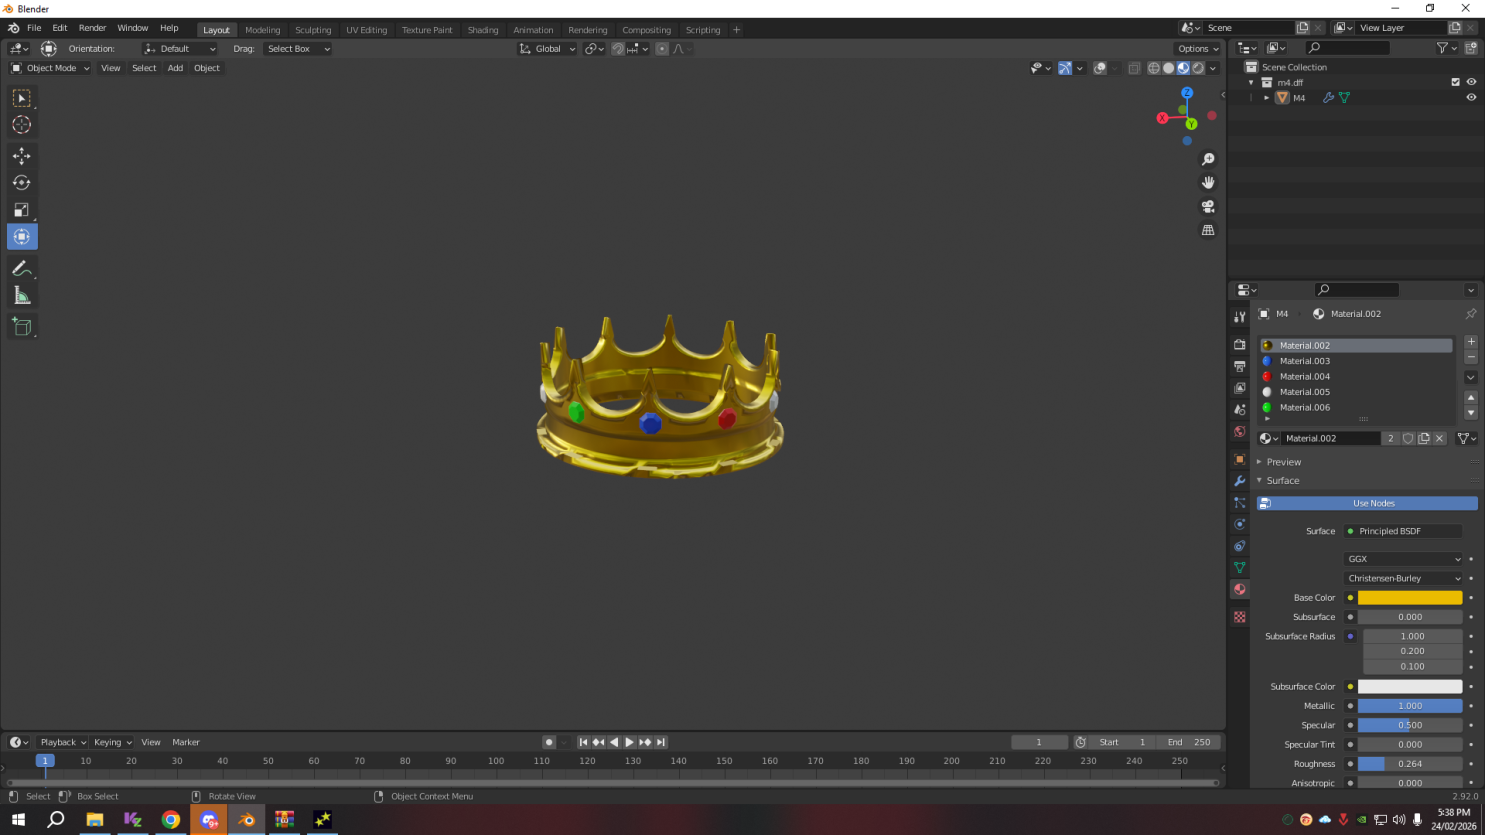Viewport: 1485px width, 835px height.
Task: Open the Orientation Default dropdown
Action: 180,49
